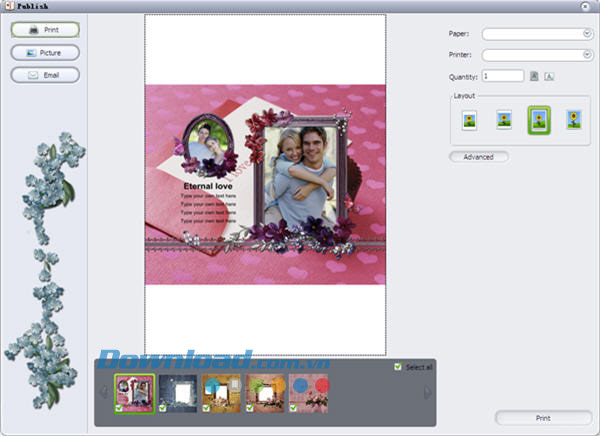This screenshot has height=436, width=600.
Task: Choose the green-highlighted layout option
Action: pos(540,120)
